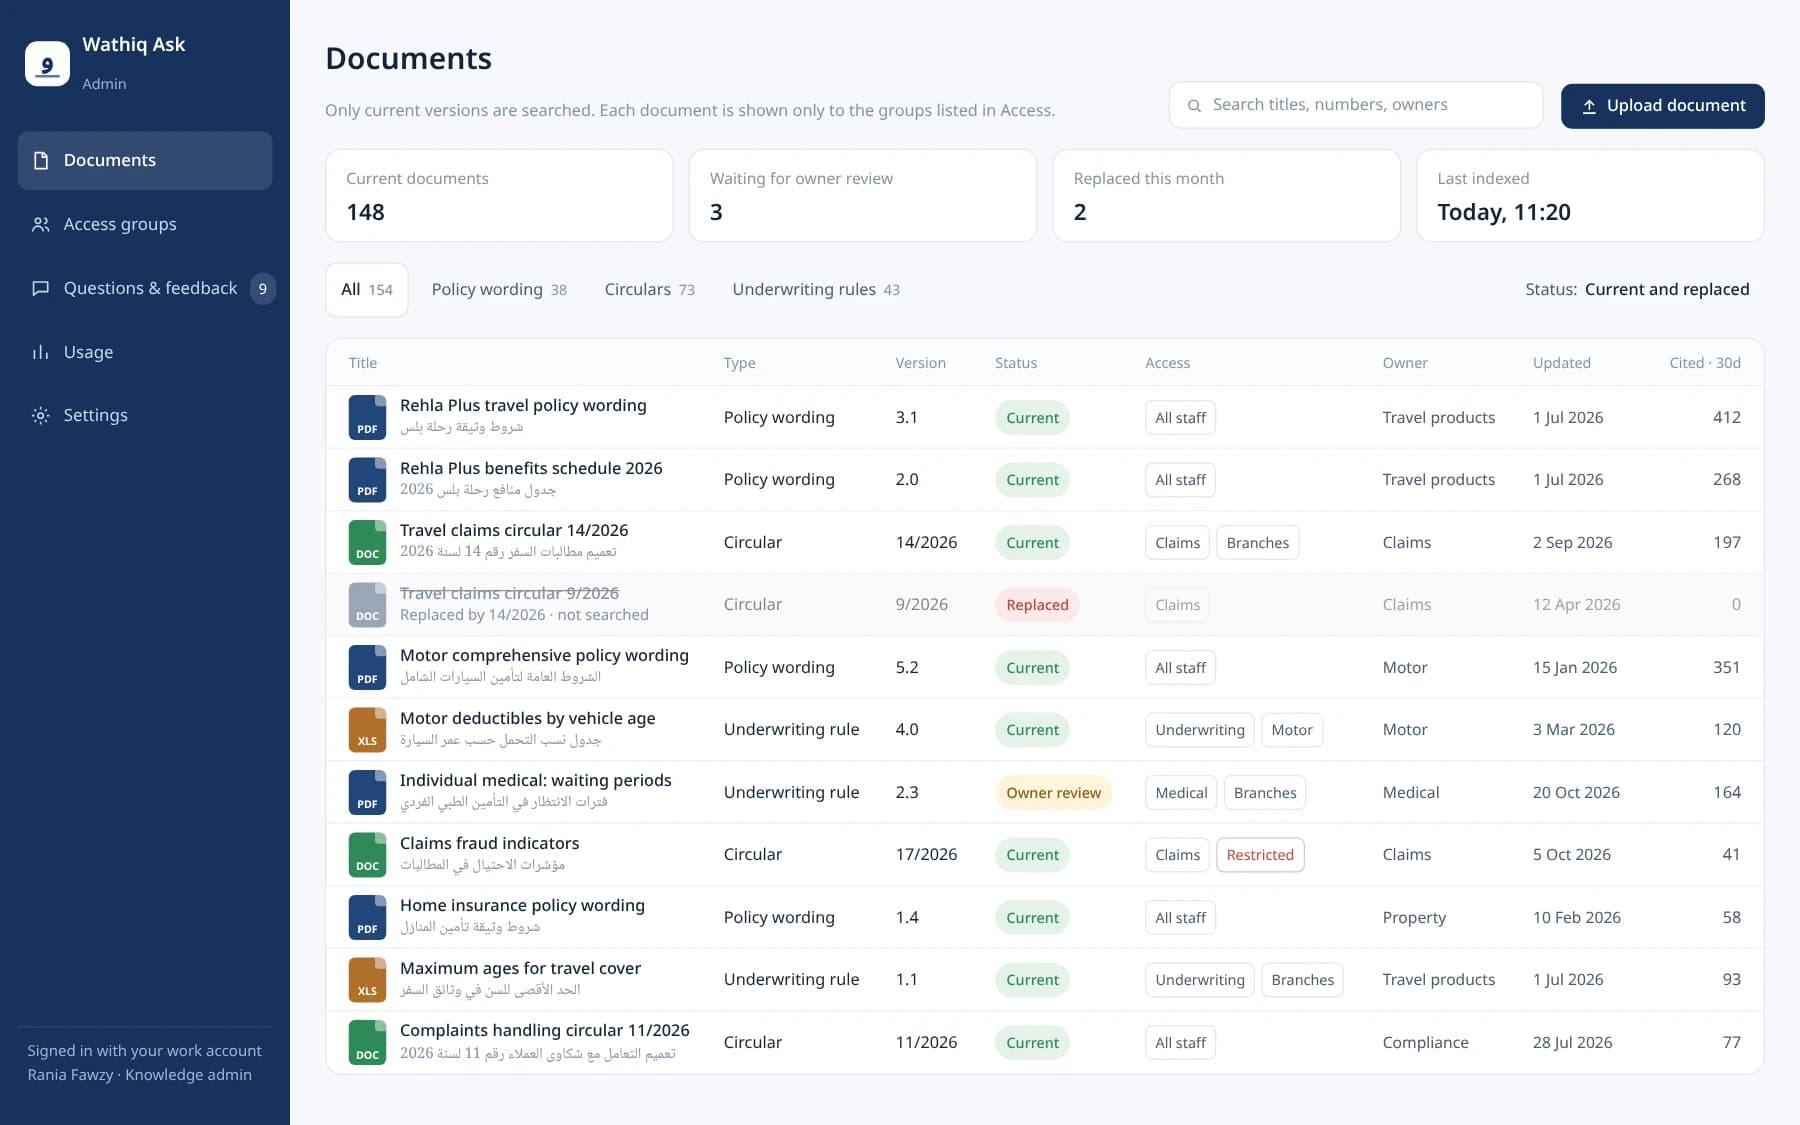The width and height of the screenshot is (1800, 1125).
Task: Click the Restricted access tag
Action: point(1260,855)
